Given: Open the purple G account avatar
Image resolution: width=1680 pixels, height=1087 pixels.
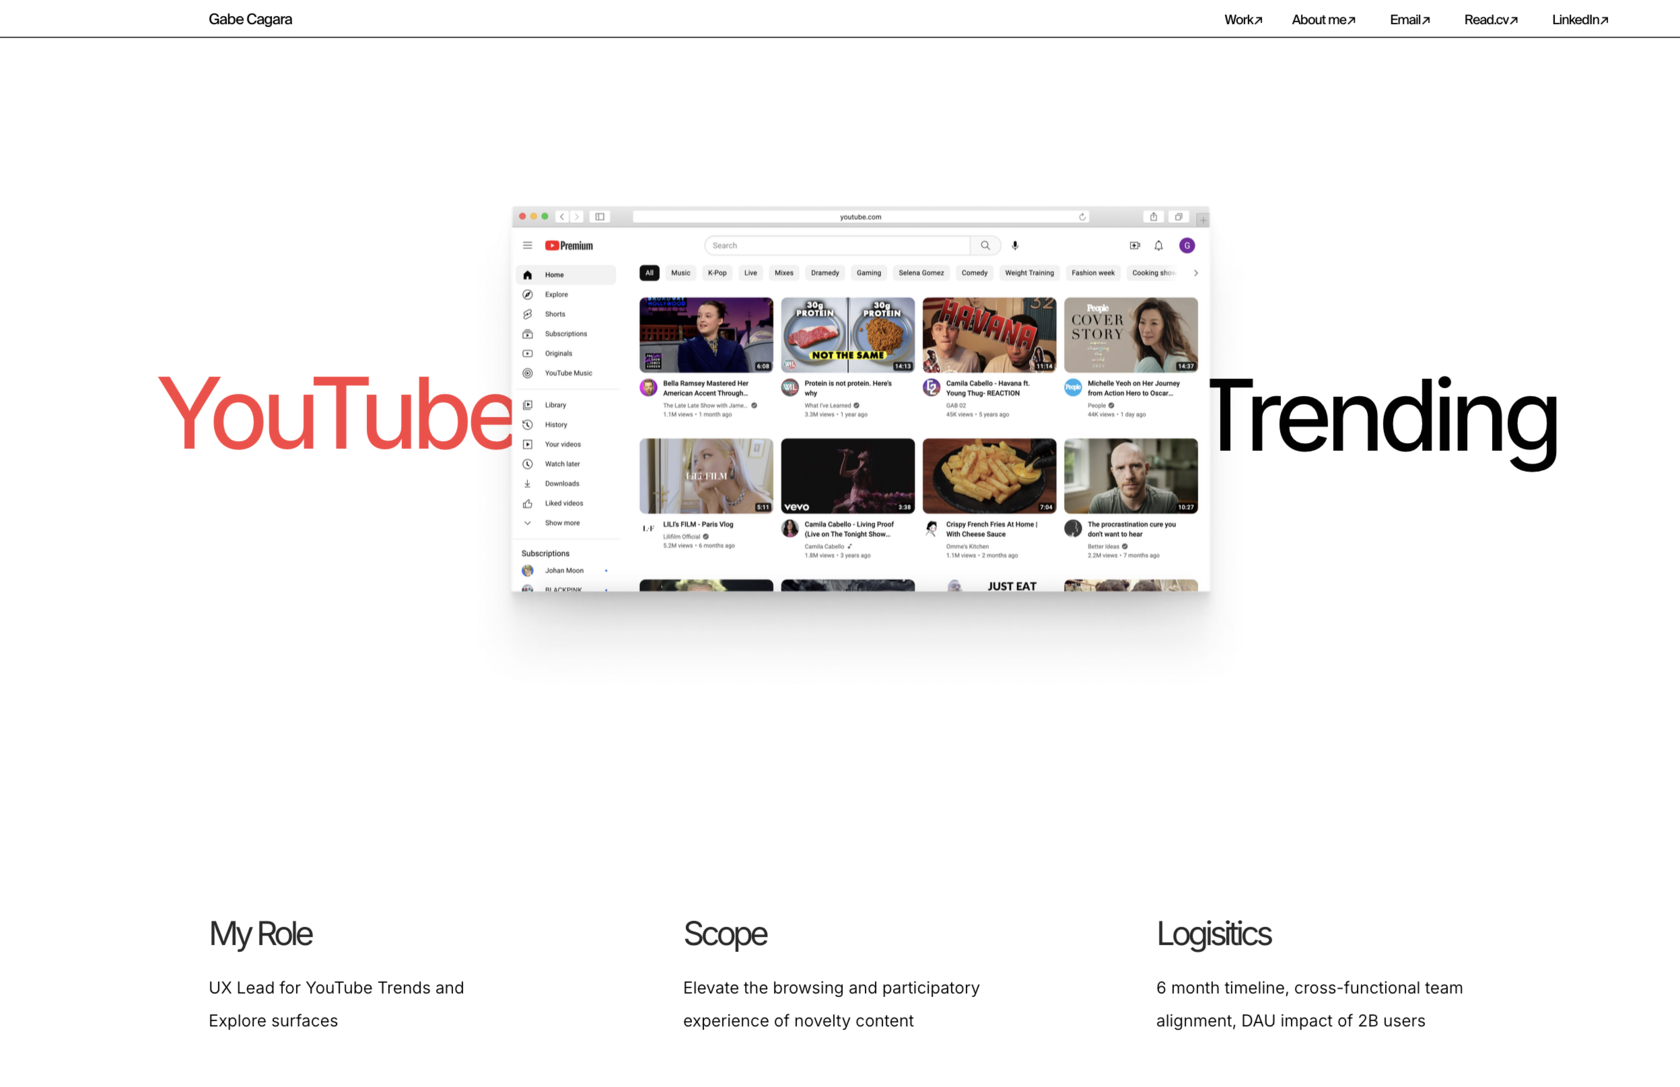Looking at the screenshot, I should 1187,245.
